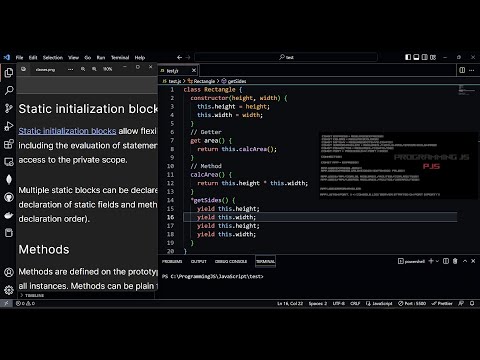Open the Explorer view in activity bar
The image size is (480, 360).
click(x=9, y=72)
